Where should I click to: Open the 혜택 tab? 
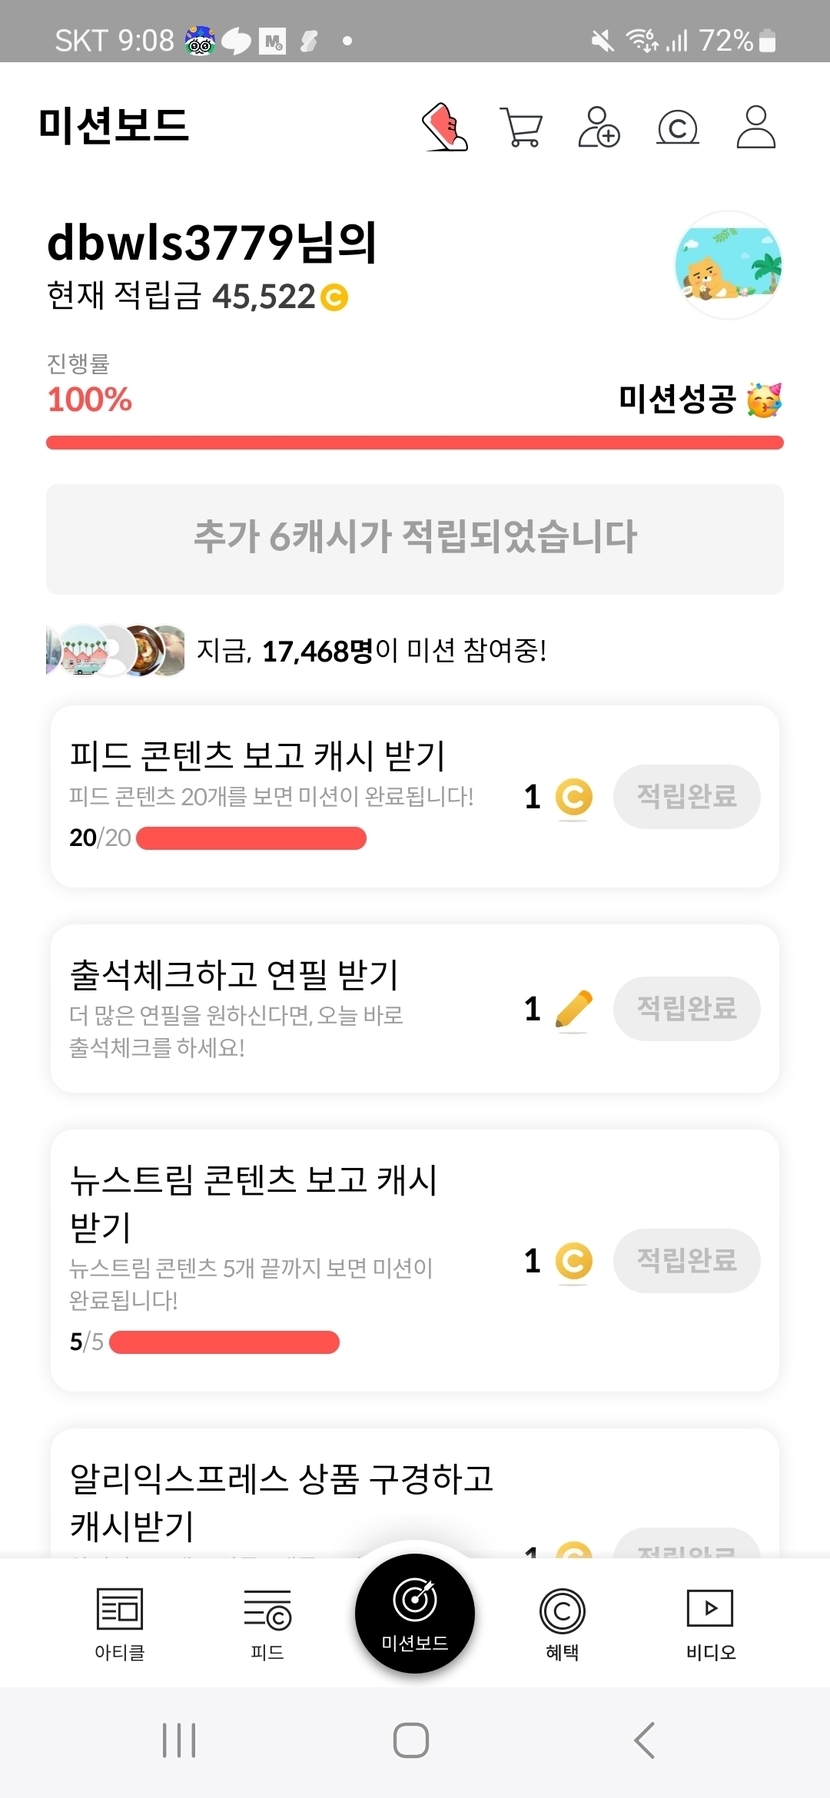(x=562, y=1622)
